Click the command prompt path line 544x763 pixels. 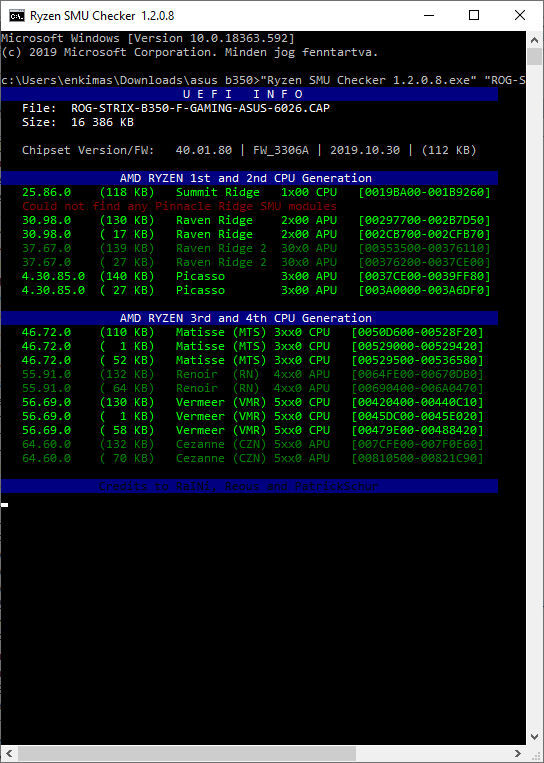point(263,80)
